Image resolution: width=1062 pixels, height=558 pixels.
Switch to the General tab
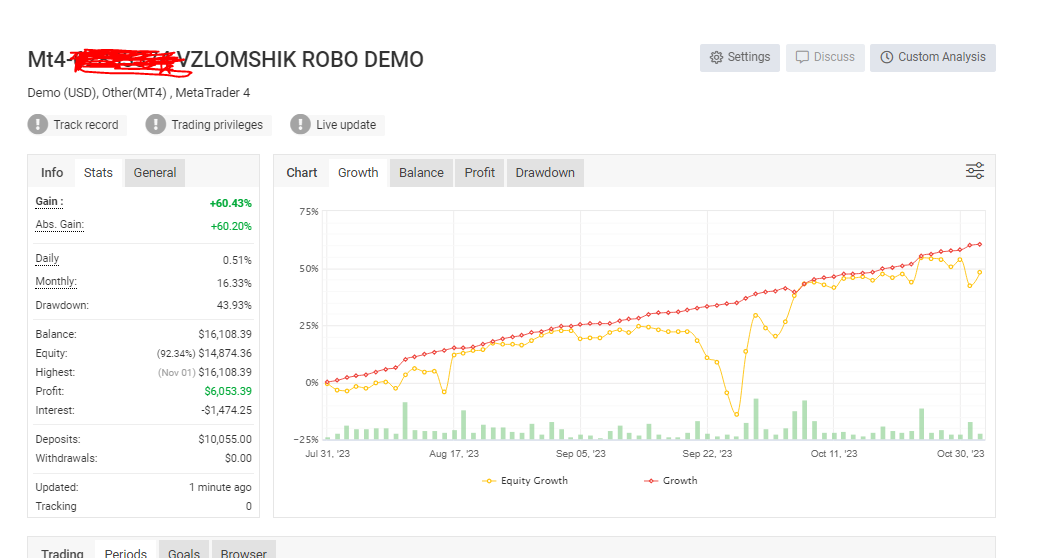[154, 173]
